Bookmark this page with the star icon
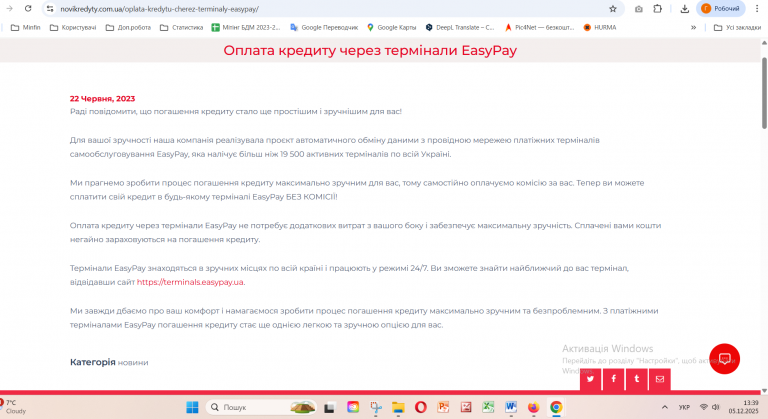This screenshot has width=768, height=419. (613, 9)
